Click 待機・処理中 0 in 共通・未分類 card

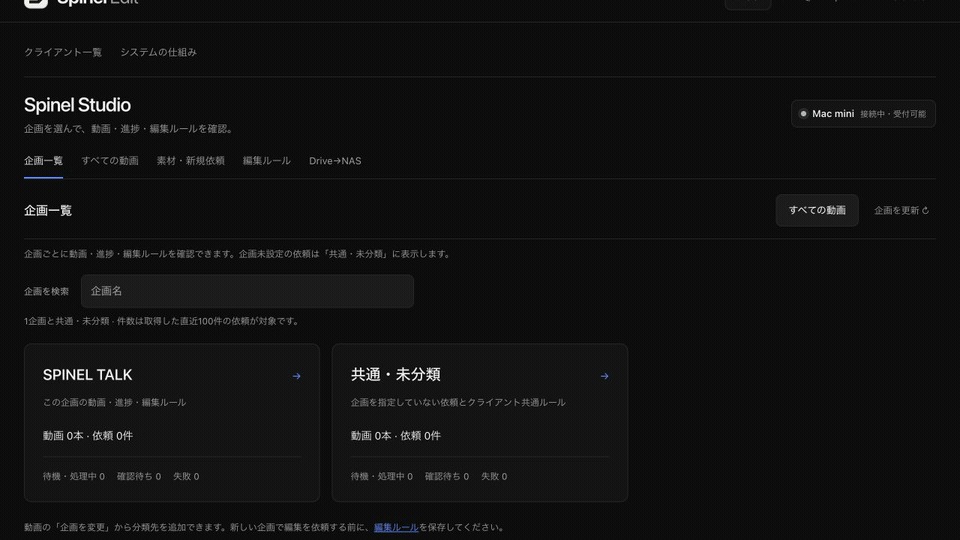pyautogui.click(x=381, y=476)
